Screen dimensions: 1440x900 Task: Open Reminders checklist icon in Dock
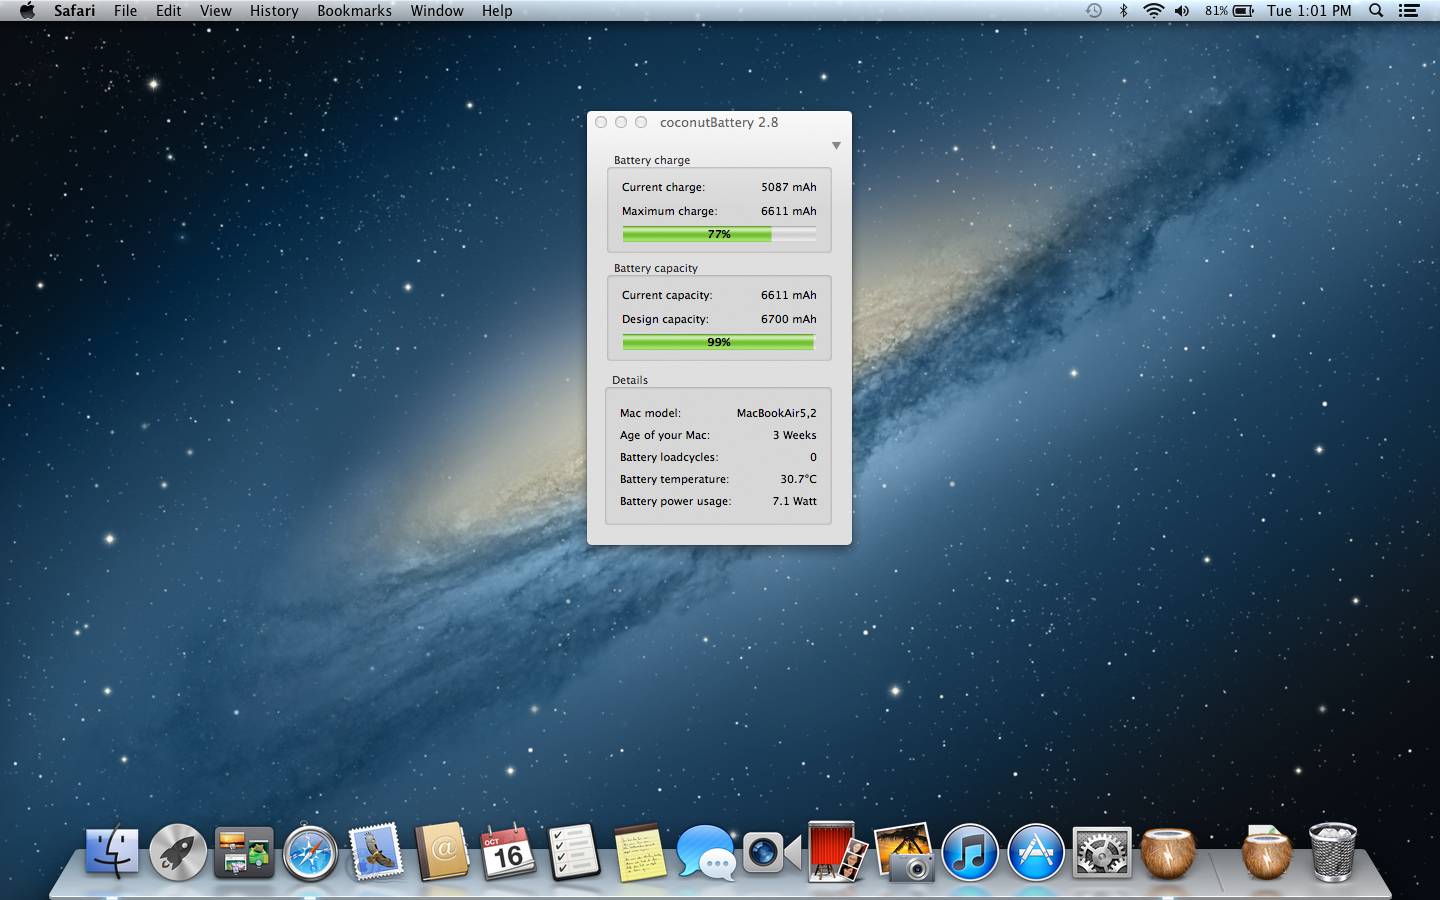[x=574, y=852]
